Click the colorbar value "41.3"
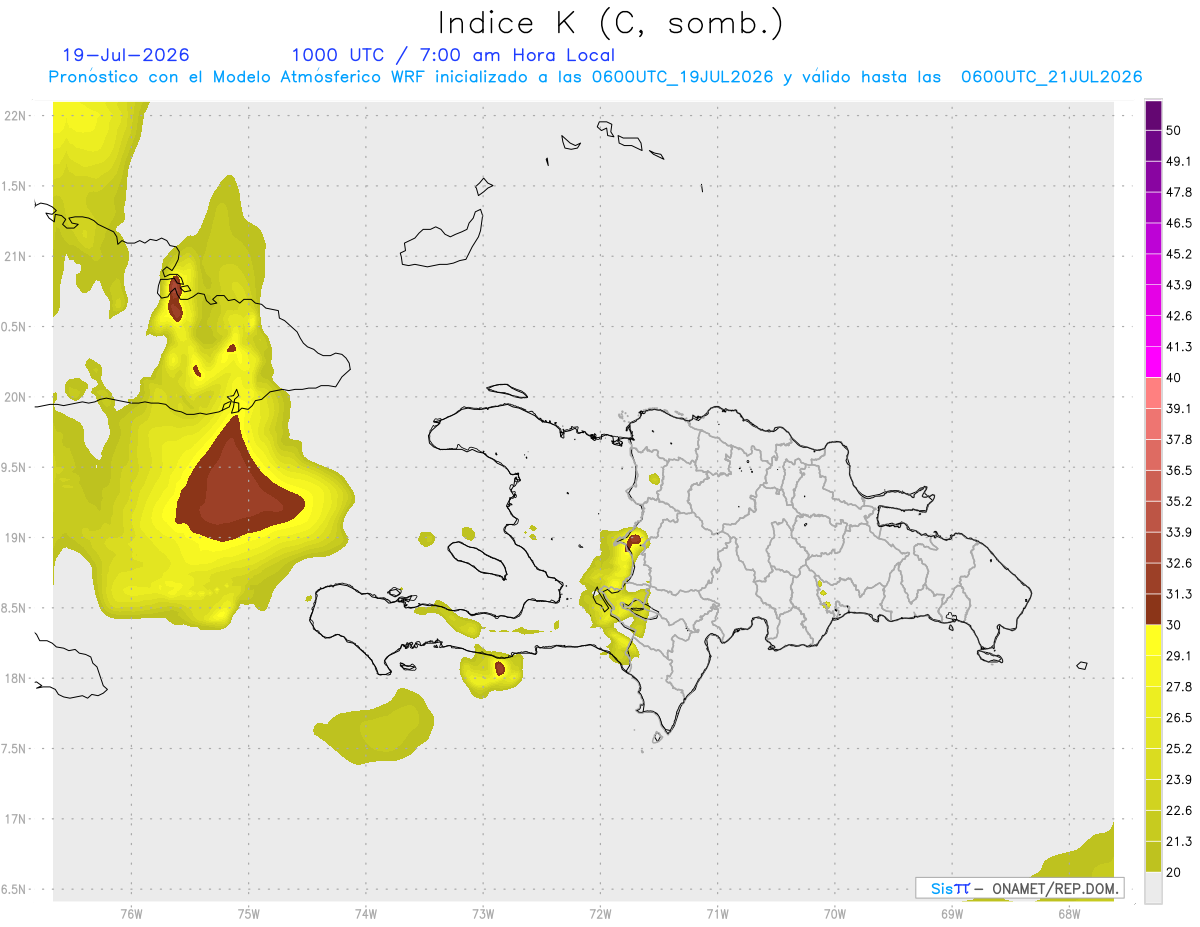This screenshot has height=927, width=1200. point(1179,347)
